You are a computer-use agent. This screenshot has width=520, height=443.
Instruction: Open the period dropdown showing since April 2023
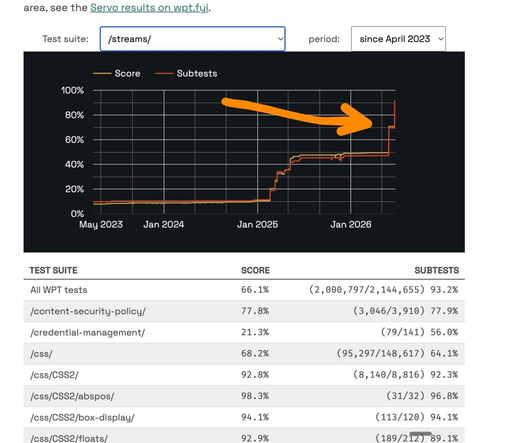pyautogui.click(x=398, y=39)
